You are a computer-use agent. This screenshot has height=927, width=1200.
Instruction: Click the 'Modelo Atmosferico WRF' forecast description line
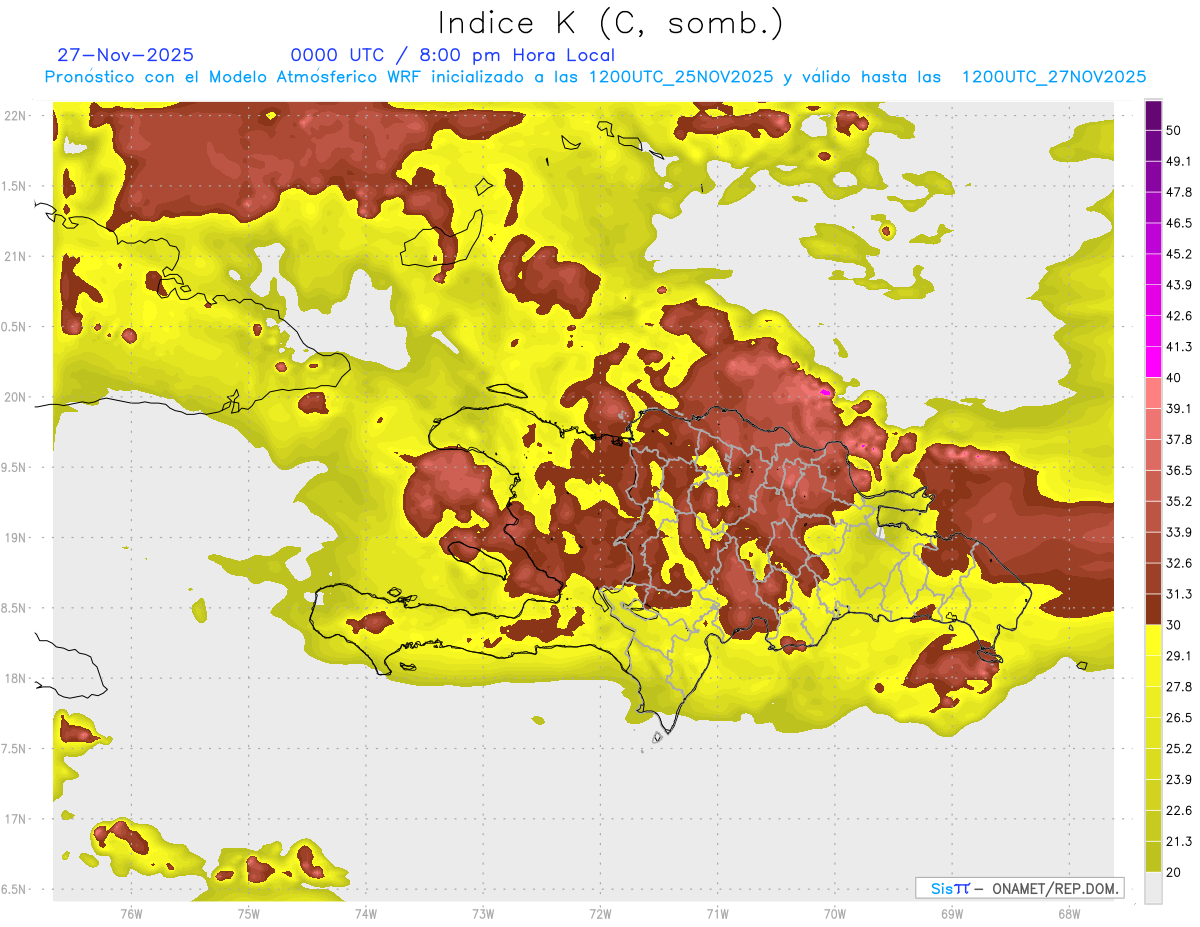click(x=595, y=77)
